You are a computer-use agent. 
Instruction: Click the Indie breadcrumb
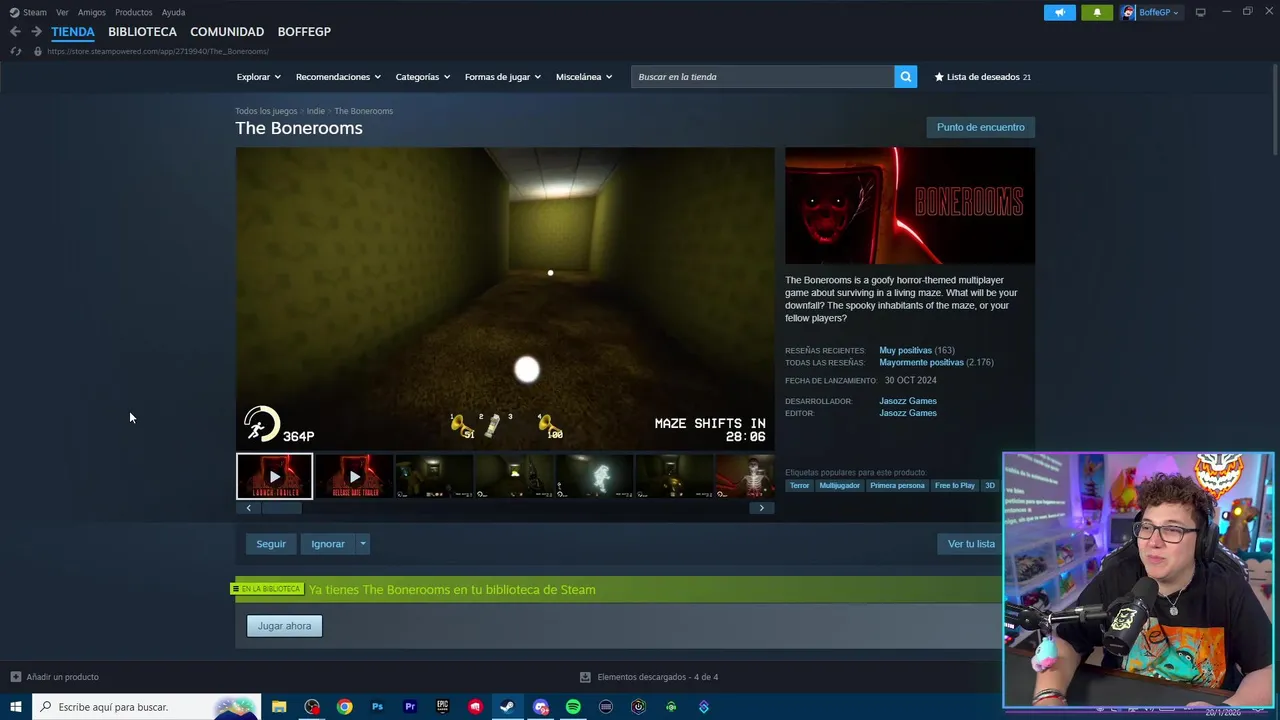pyautogui.click(x=316, y=111)
